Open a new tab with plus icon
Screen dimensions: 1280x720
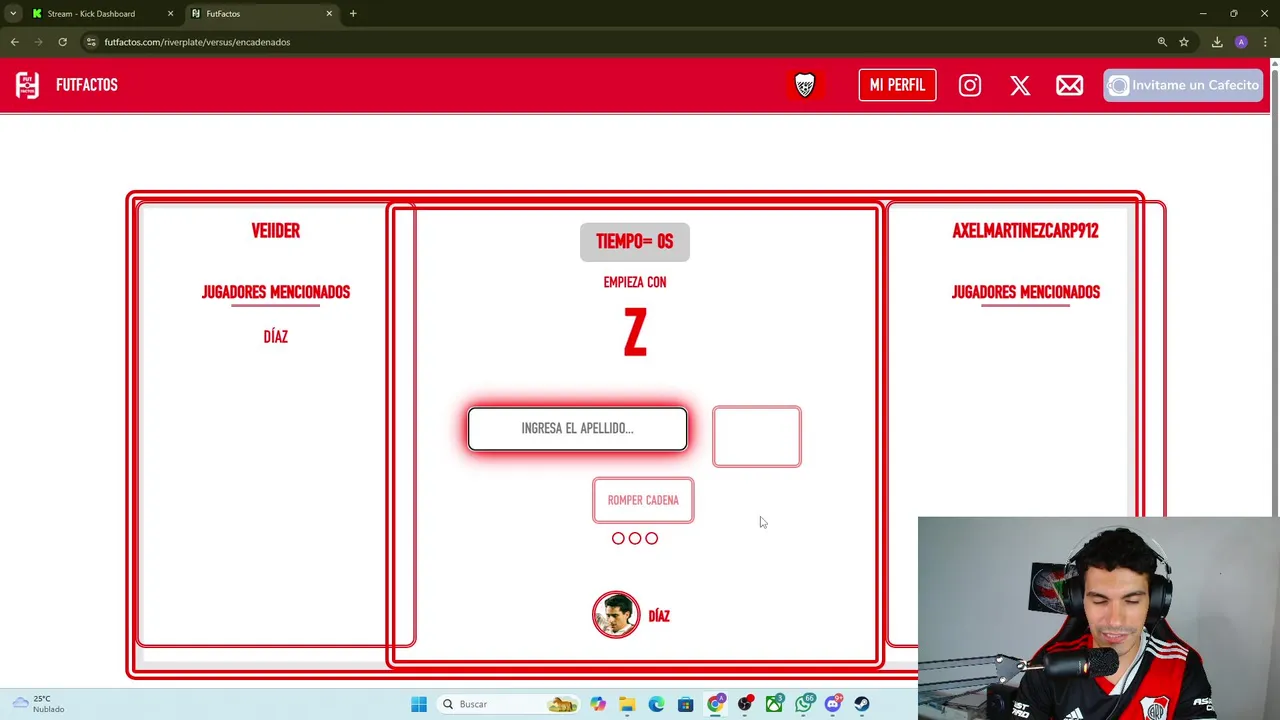tap(353, 14)
